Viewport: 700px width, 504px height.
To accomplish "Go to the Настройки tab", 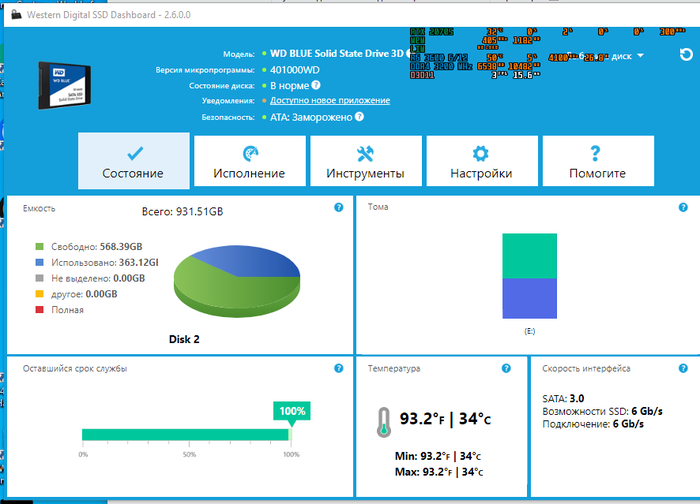I will 481,161.
